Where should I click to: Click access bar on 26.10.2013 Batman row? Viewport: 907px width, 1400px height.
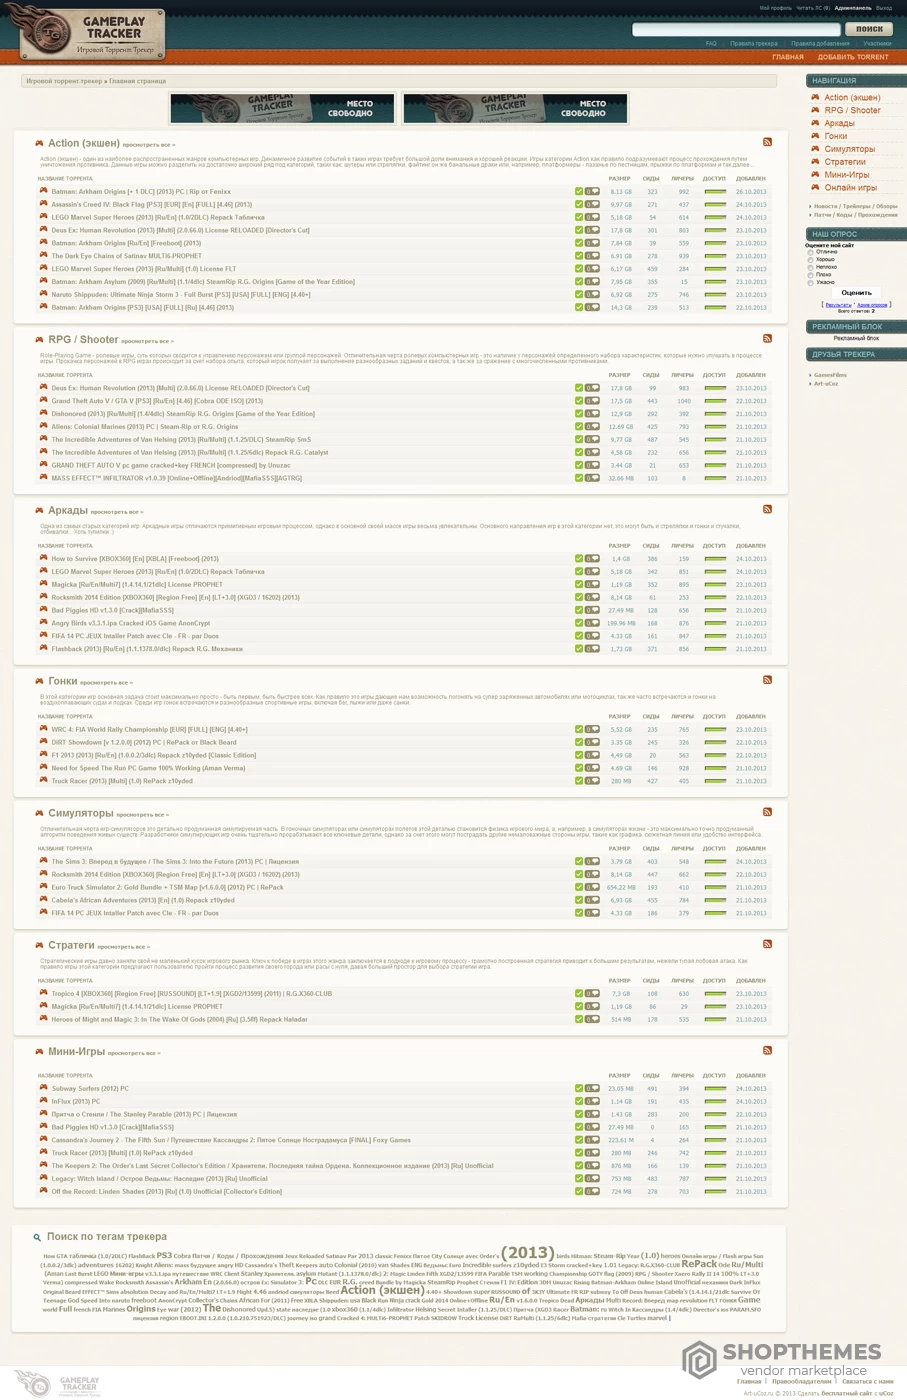tap(715, 192)
